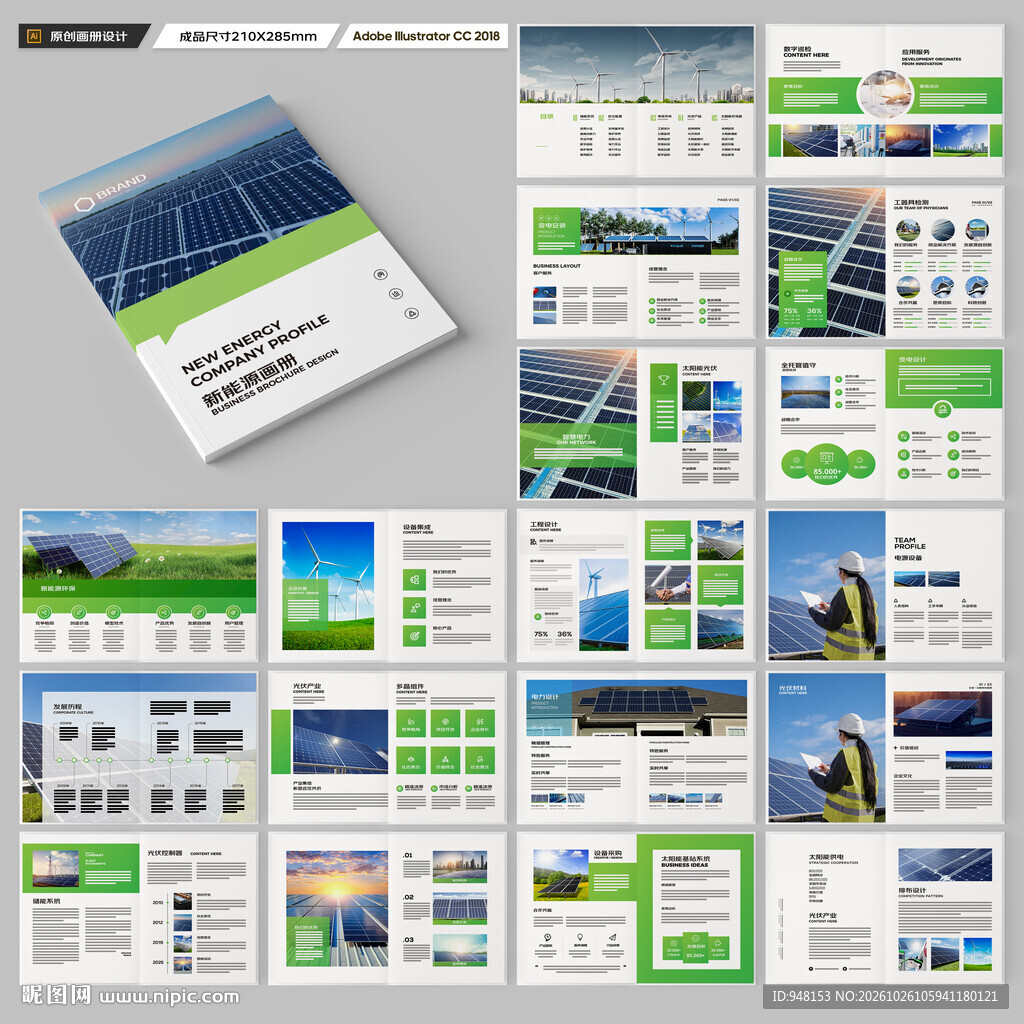Click the round lab photo on green band
1024x1024 pixels.
pyautogui.click(x=885, y=95)
